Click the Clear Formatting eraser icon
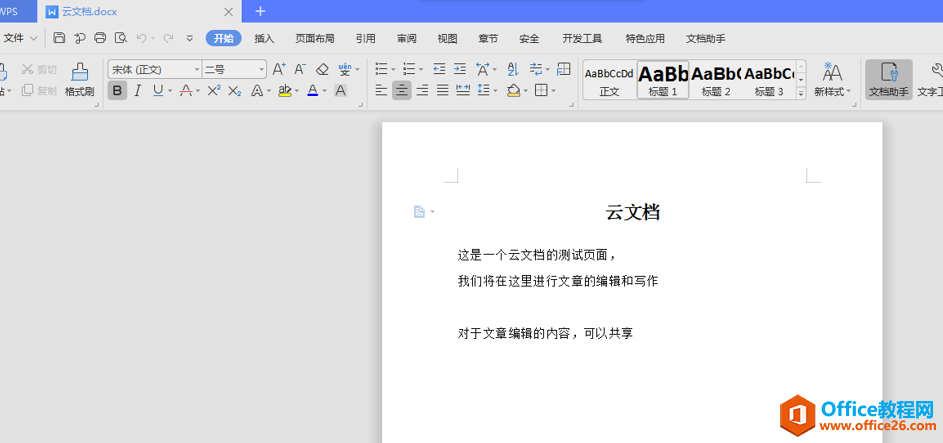 click(x=322, y=69)
